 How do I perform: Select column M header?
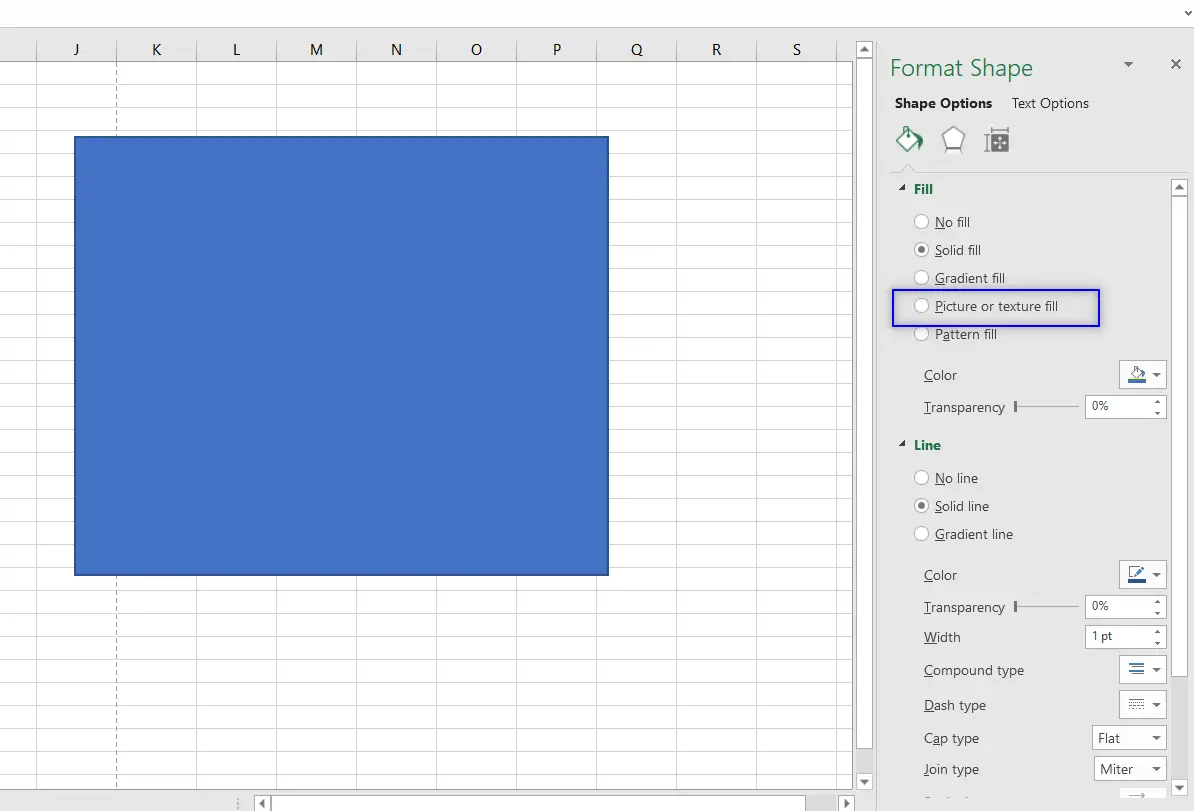[316, 50]
